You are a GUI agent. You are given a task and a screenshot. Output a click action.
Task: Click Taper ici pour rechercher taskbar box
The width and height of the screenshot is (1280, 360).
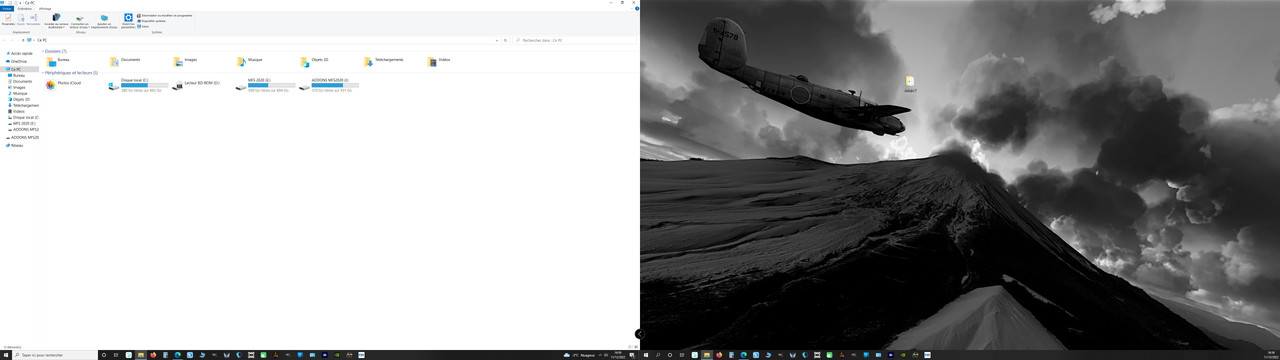55,355
